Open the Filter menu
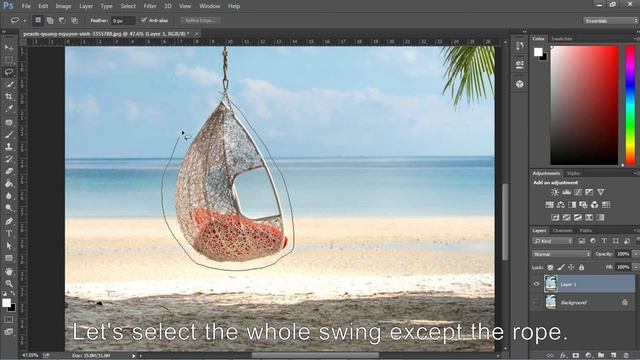The width and height of the screenshot is (640, 360). pos(150,6)
